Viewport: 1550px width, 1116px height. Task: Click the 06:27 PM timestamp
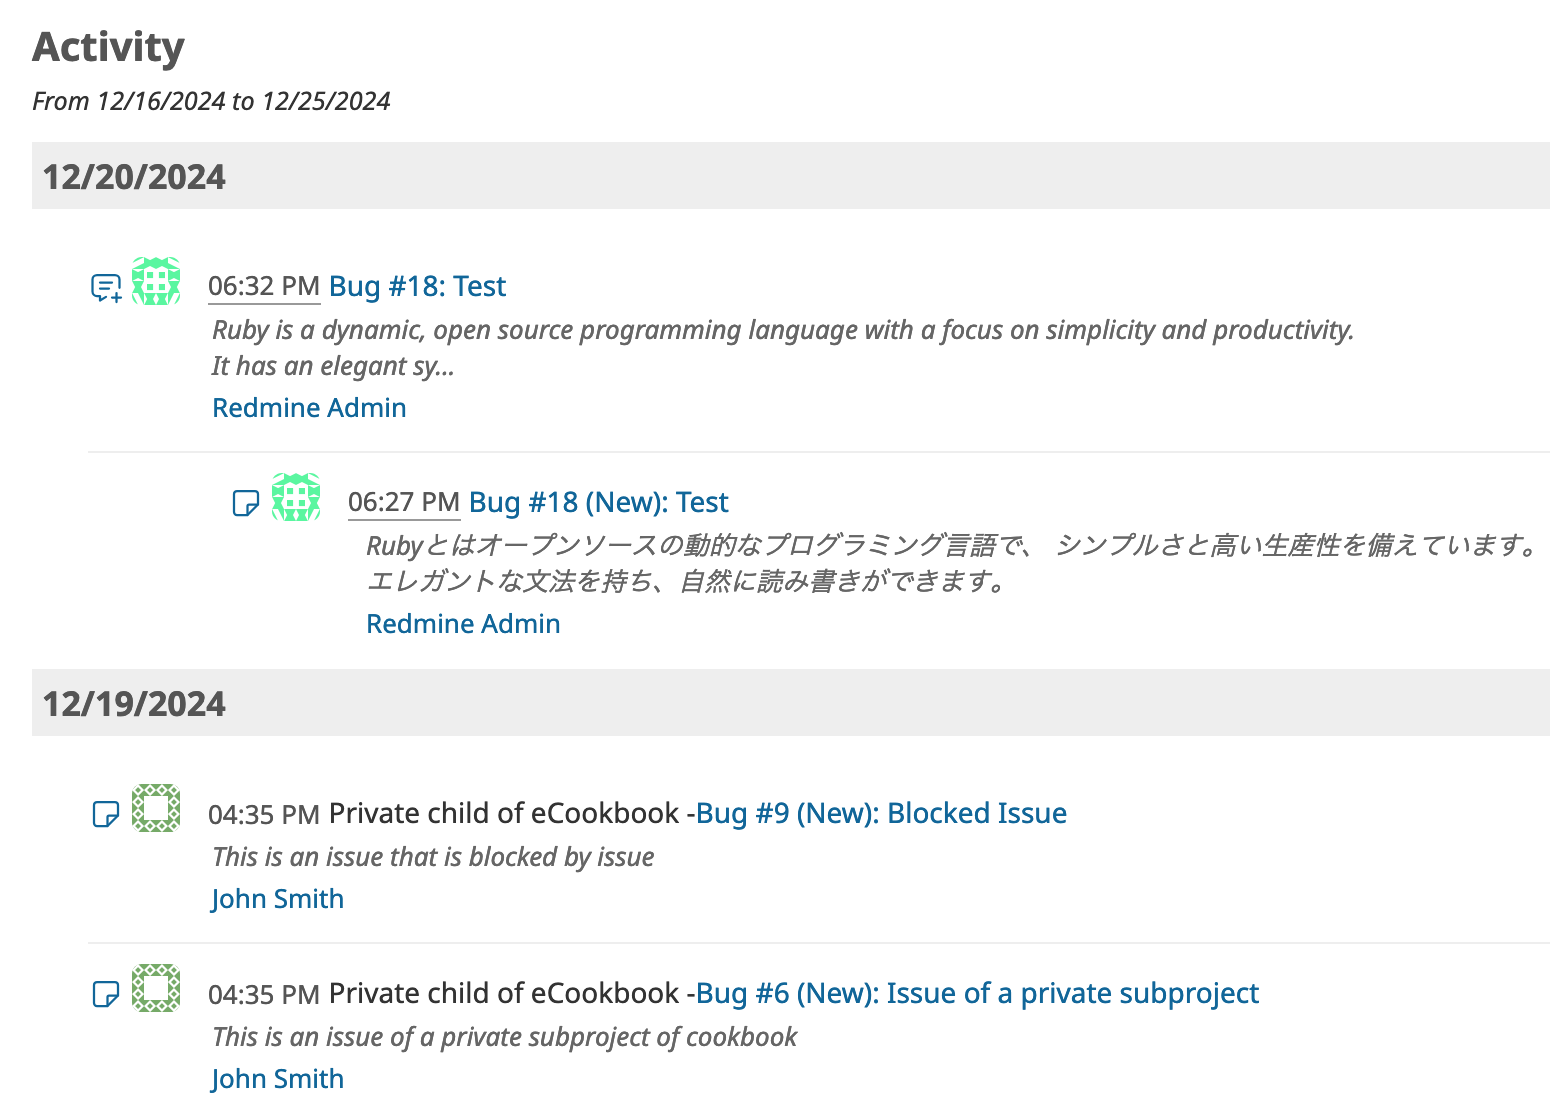point(404,502)
